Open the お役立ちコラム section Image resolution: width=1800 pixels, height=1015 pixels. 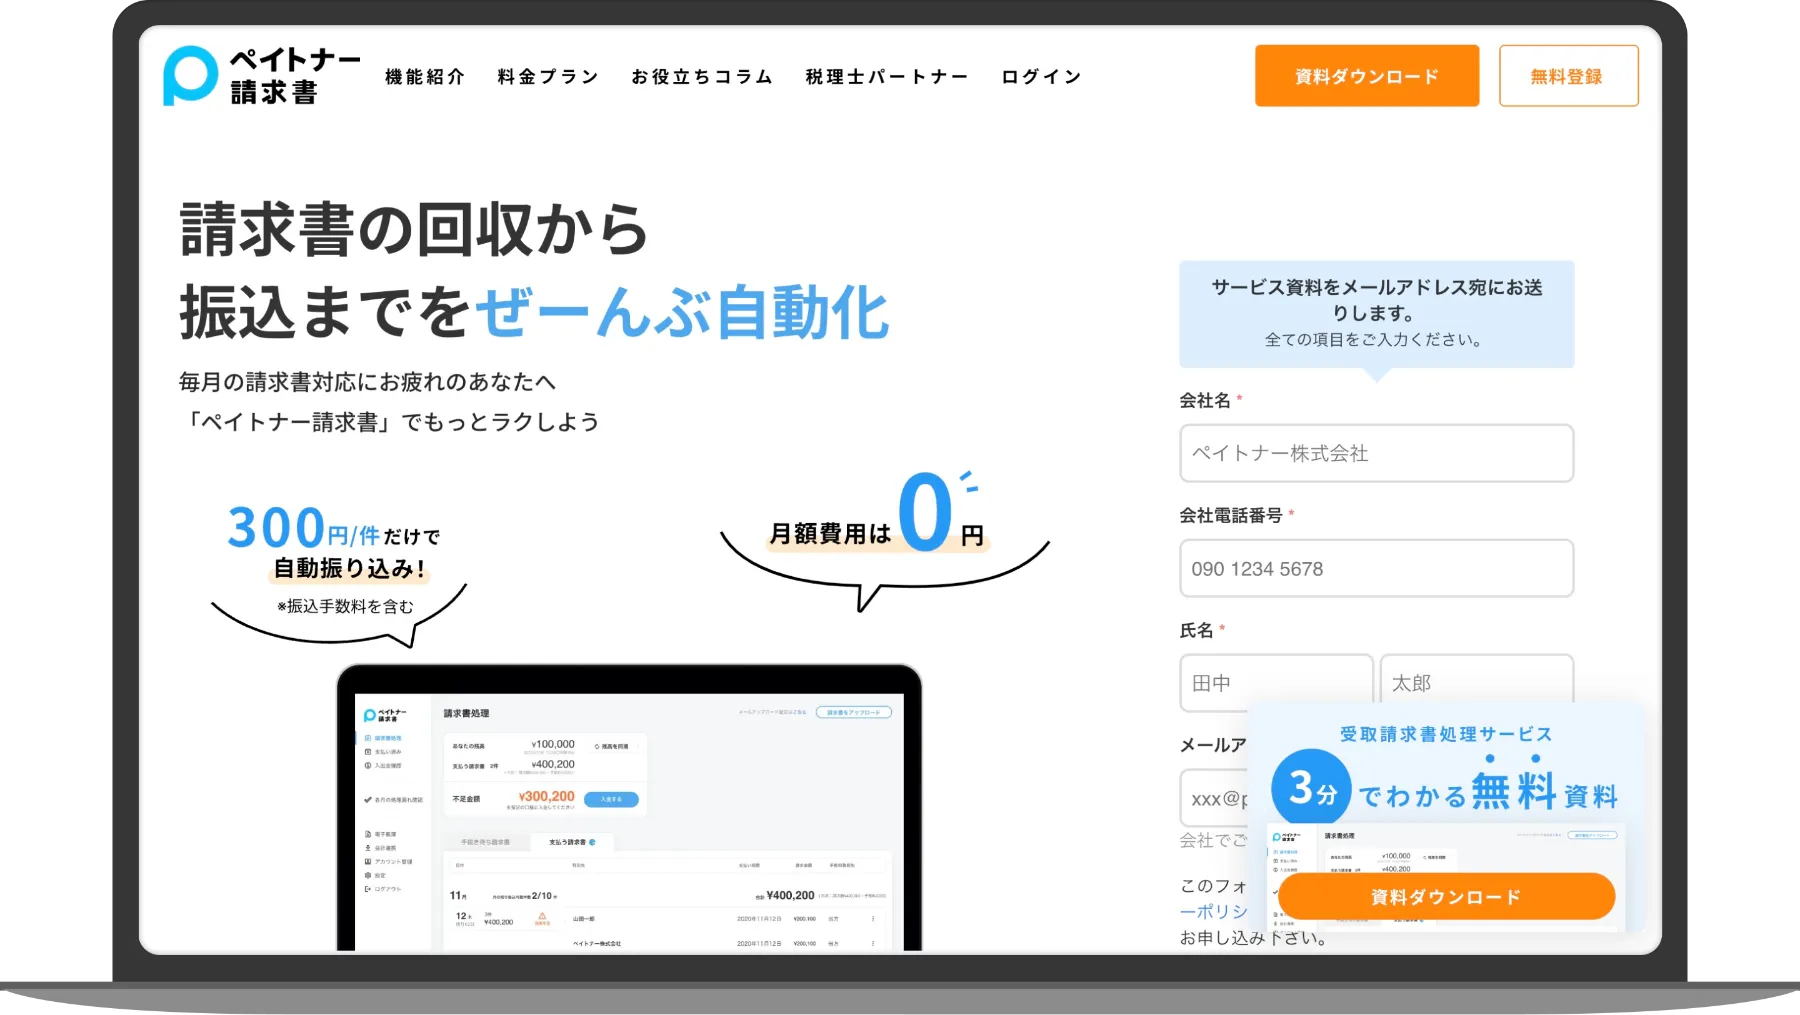click(x=702, y=77)
